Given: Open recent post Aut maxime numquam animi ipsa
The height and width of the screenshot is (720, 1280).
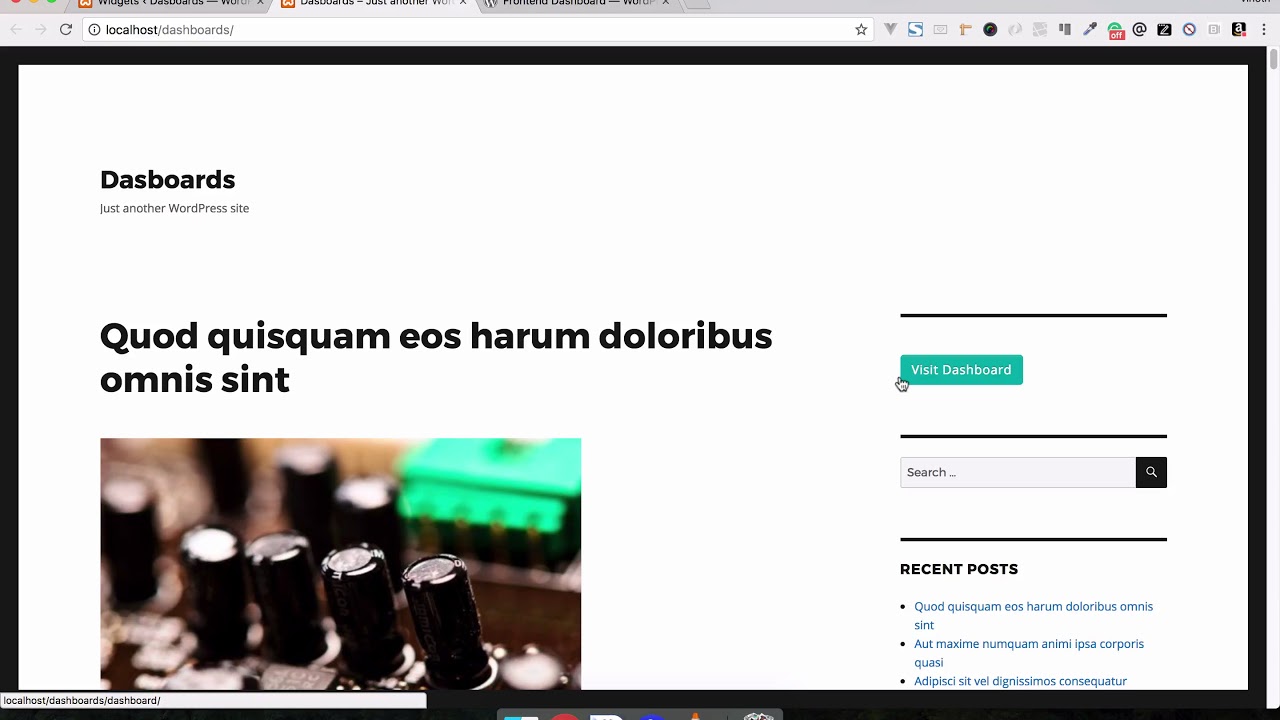Looking at the screenshot, I should tap(1029, 653).
